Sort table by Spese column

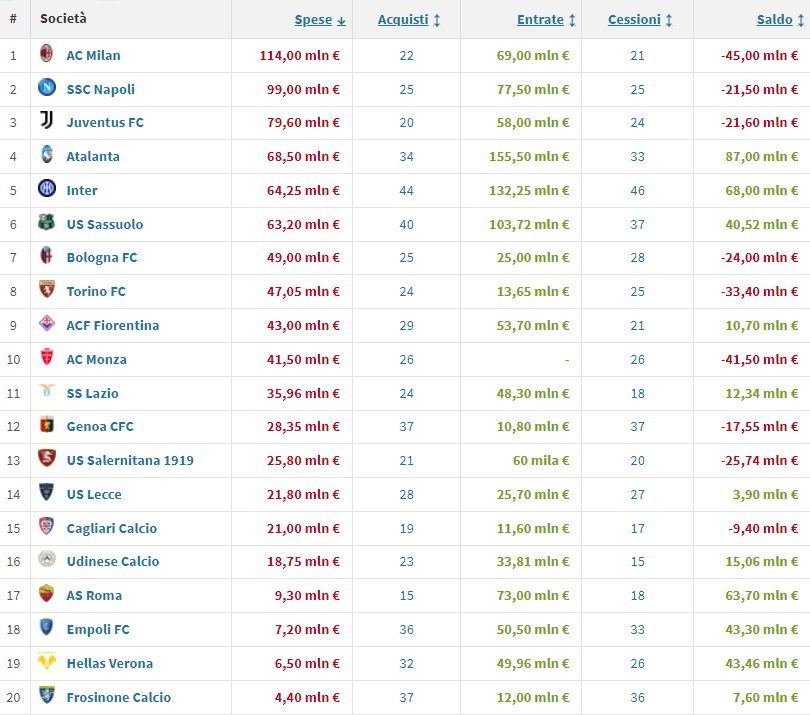pyautogui.click(x=313, y=20)
